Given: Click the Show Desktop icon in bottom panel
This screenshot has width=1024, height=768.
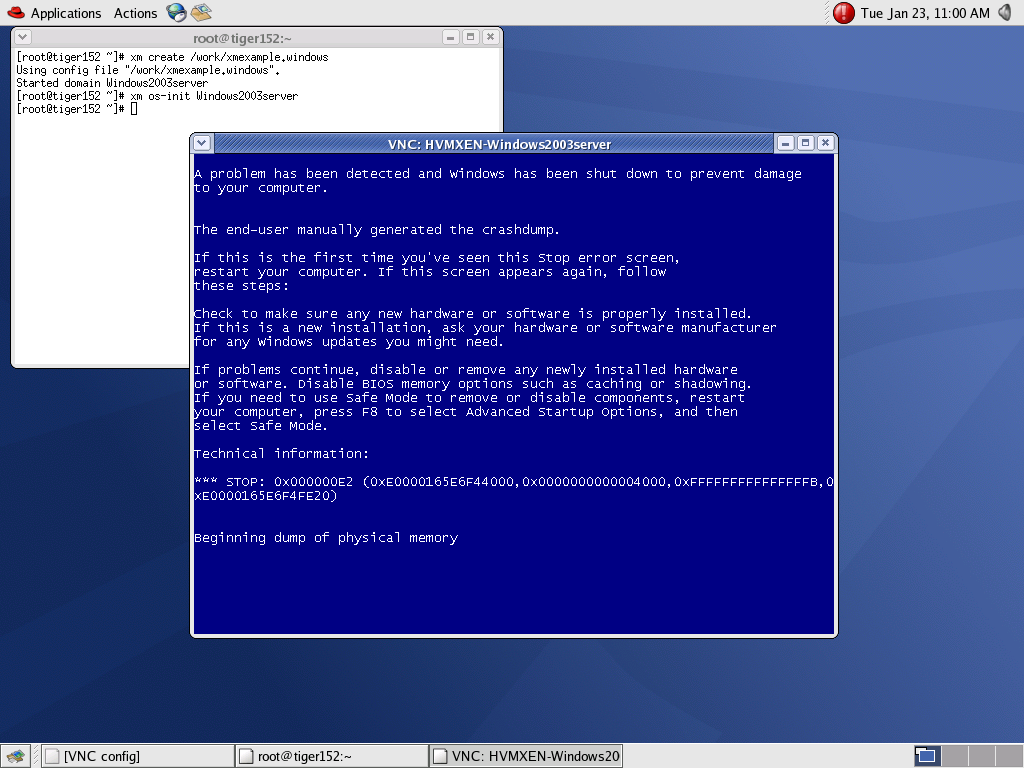Looking at the screenshot, I should (x=14, y=756).
